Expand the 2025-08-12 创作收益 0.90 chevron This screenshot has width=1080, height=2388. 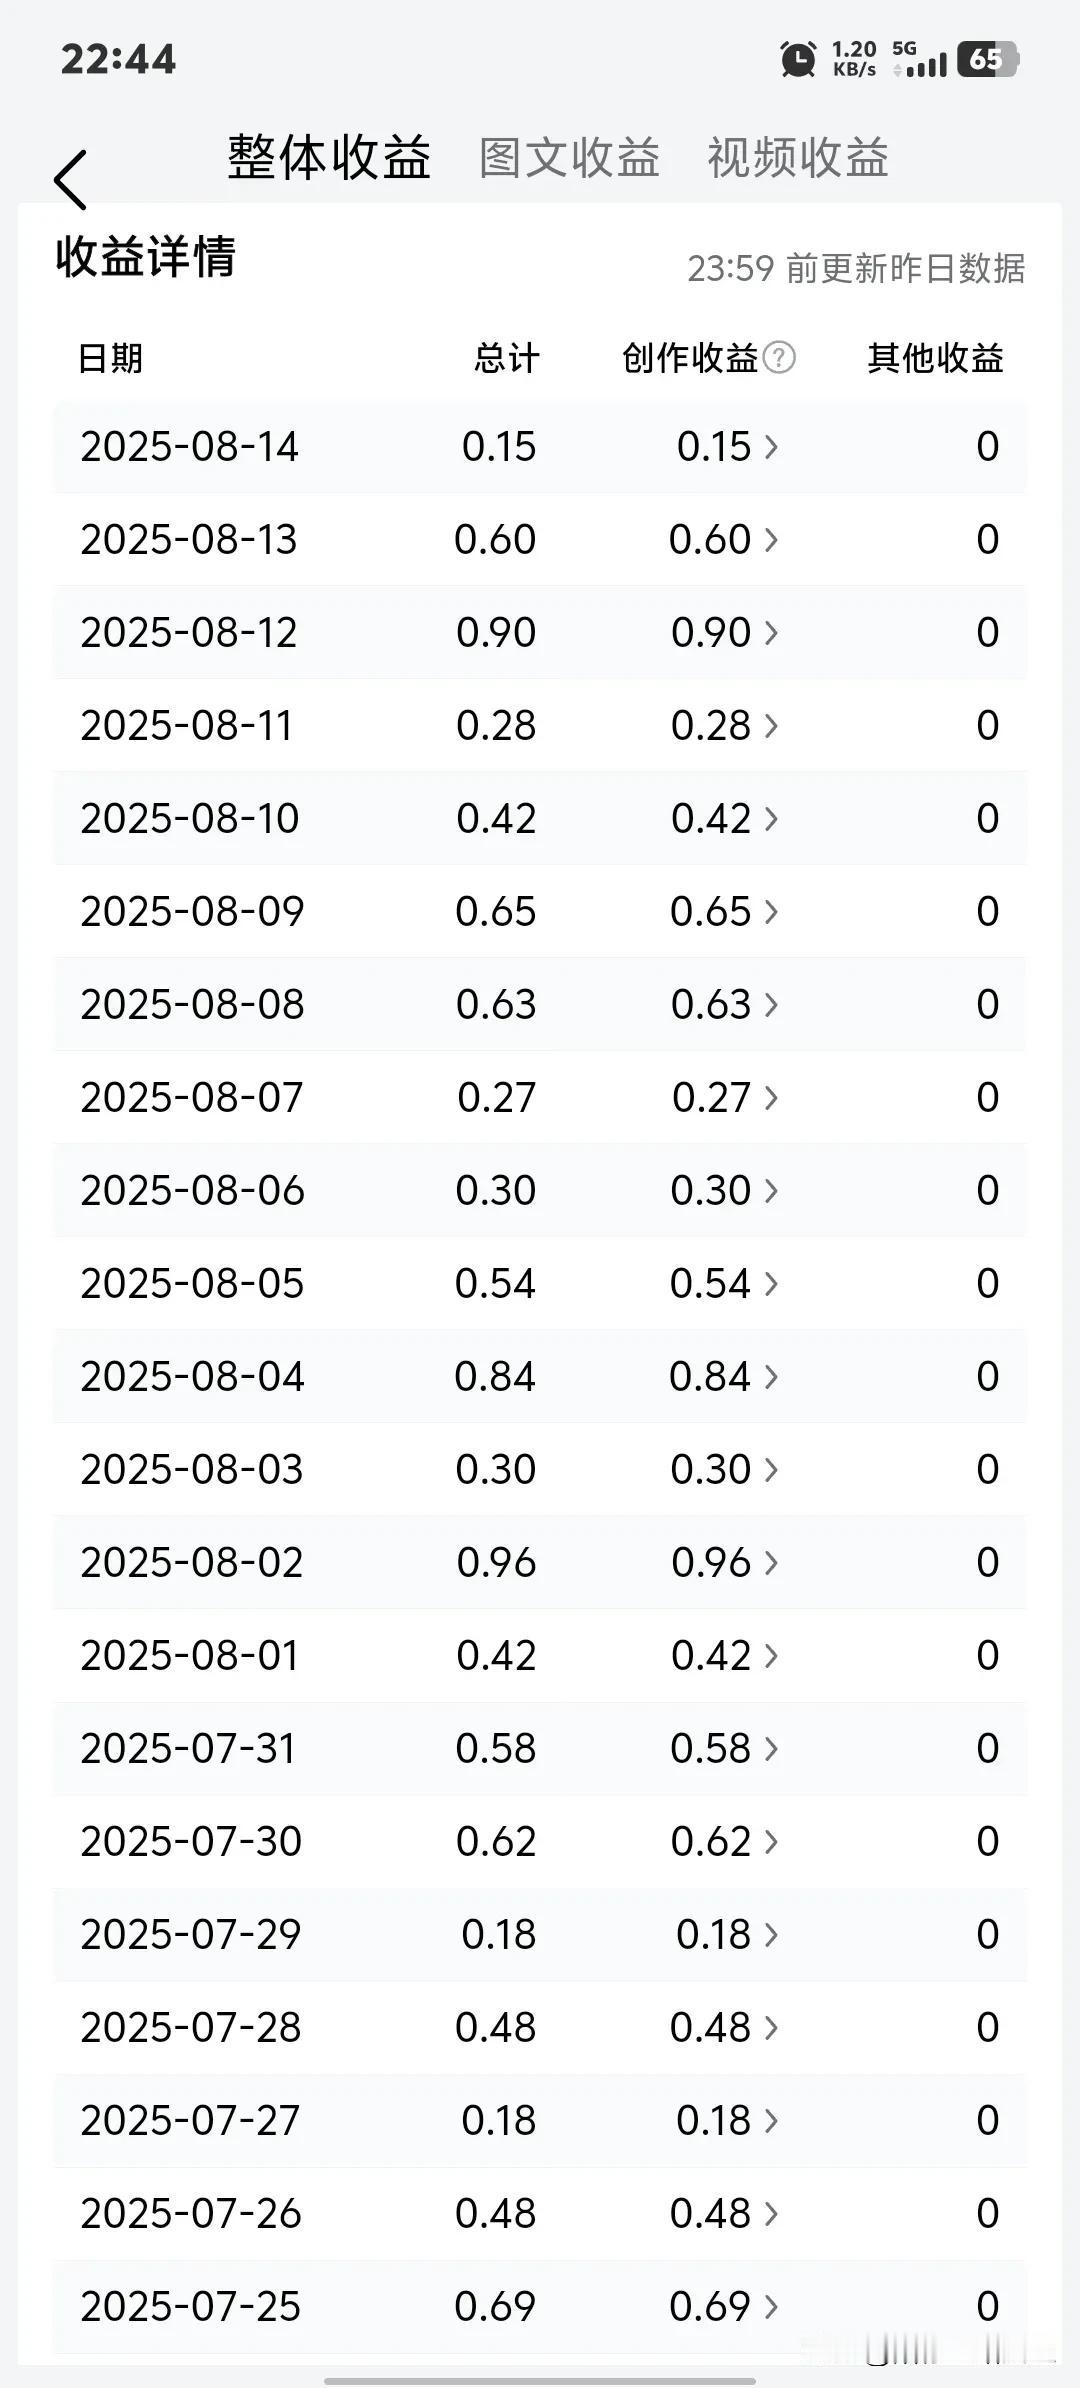pos(771,632)
